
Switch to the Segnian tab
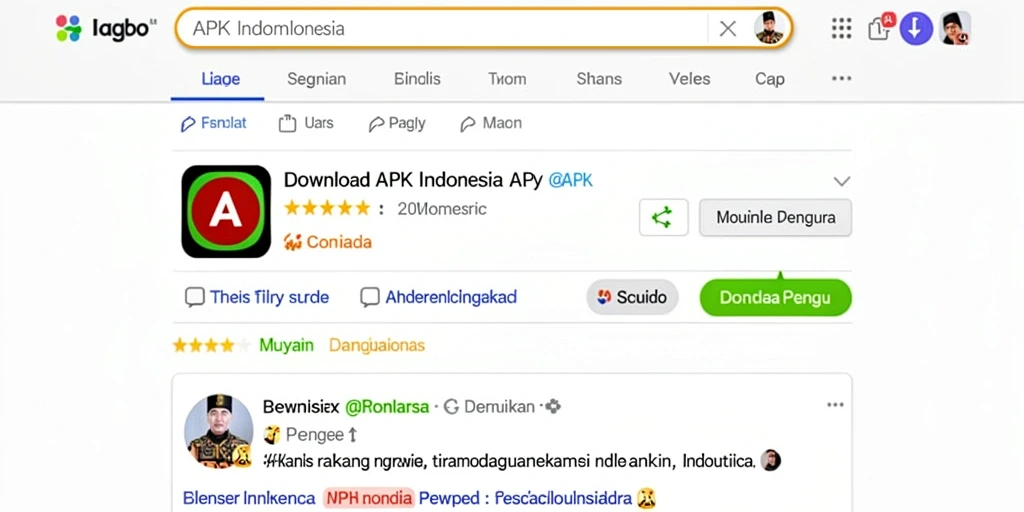(x=317, y=79)
